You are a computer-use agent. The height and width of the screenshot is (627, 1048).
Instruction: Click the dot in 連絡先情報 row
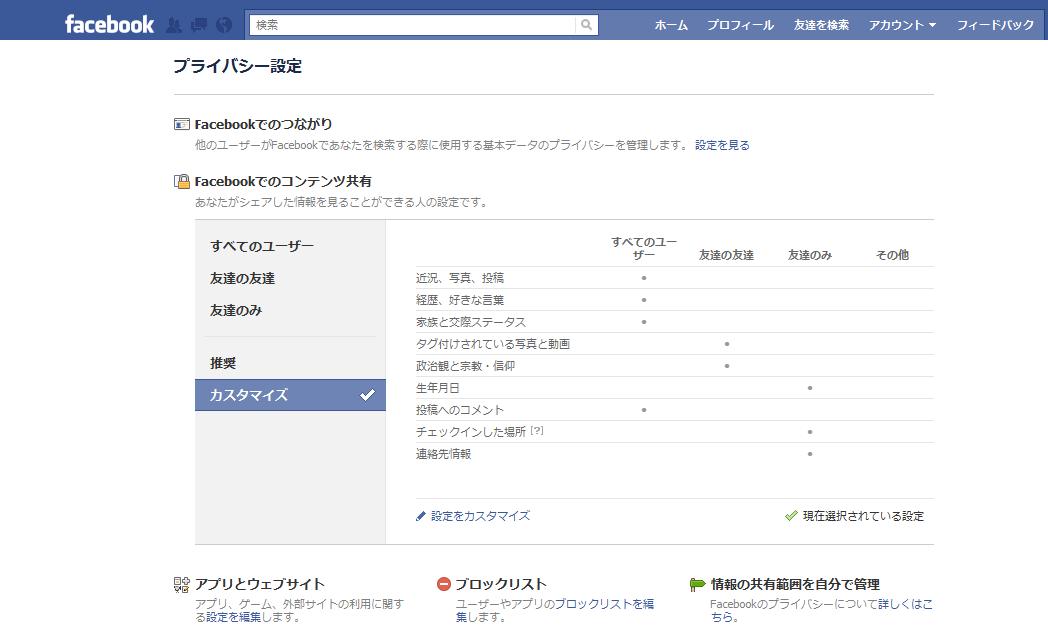pos(810,454)
